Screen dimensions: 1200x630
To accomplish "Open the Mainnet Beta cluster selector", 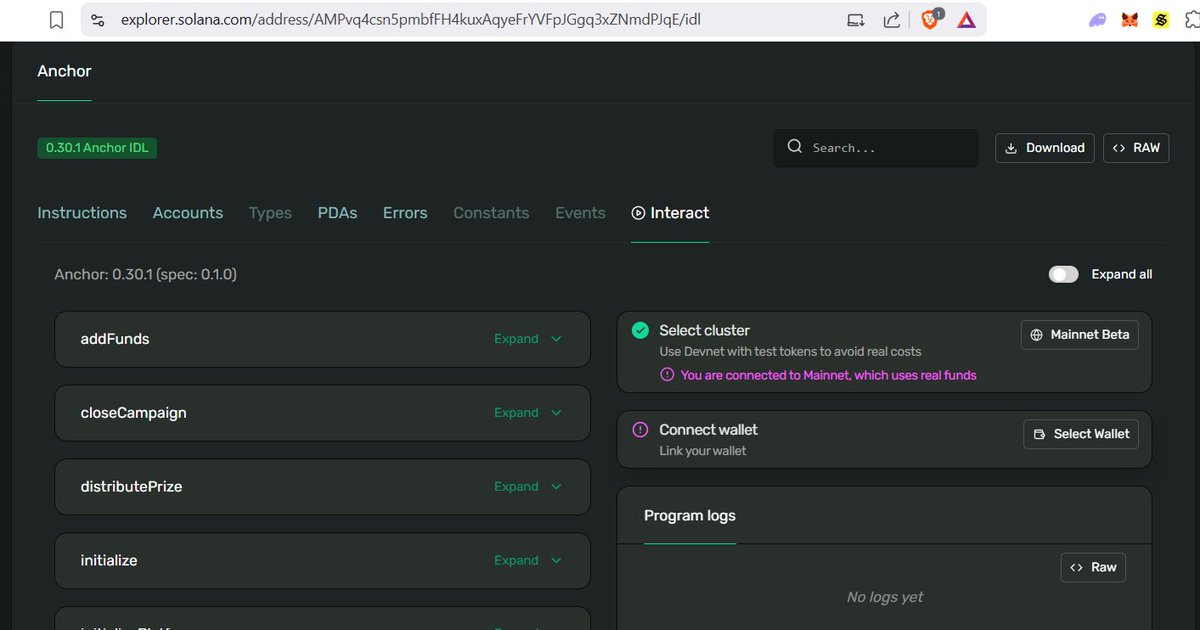I will (x=1079, y=335).
